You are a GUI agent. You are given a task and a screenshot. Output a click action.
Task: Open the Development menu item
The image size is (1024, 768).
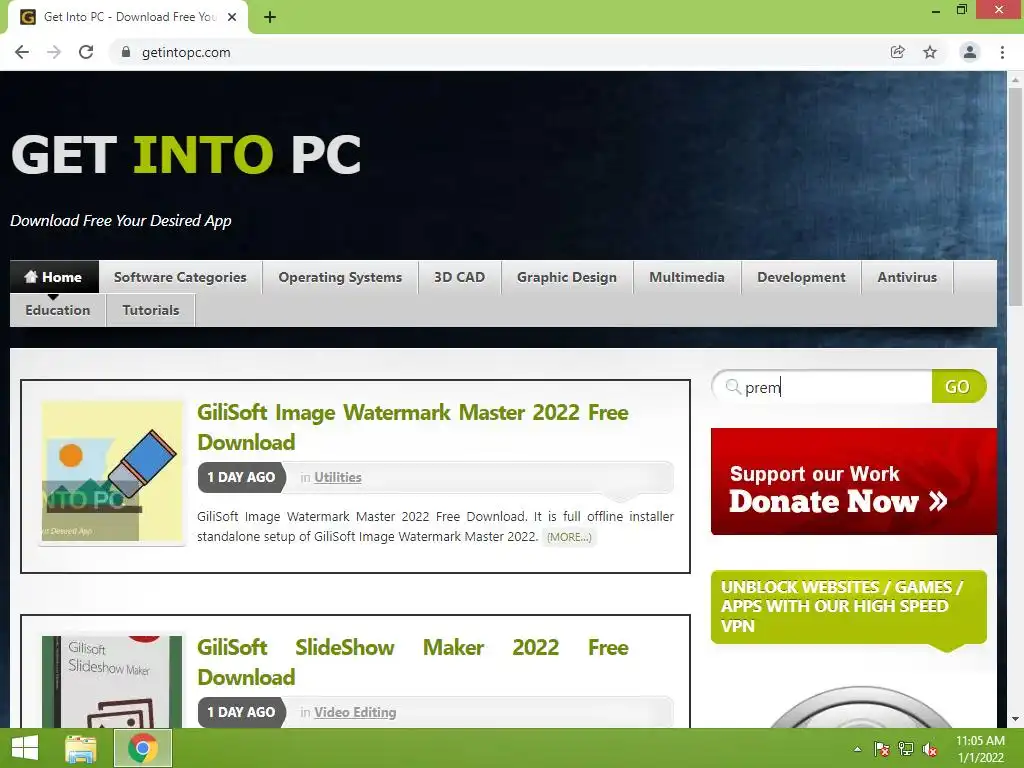point(801,277)
